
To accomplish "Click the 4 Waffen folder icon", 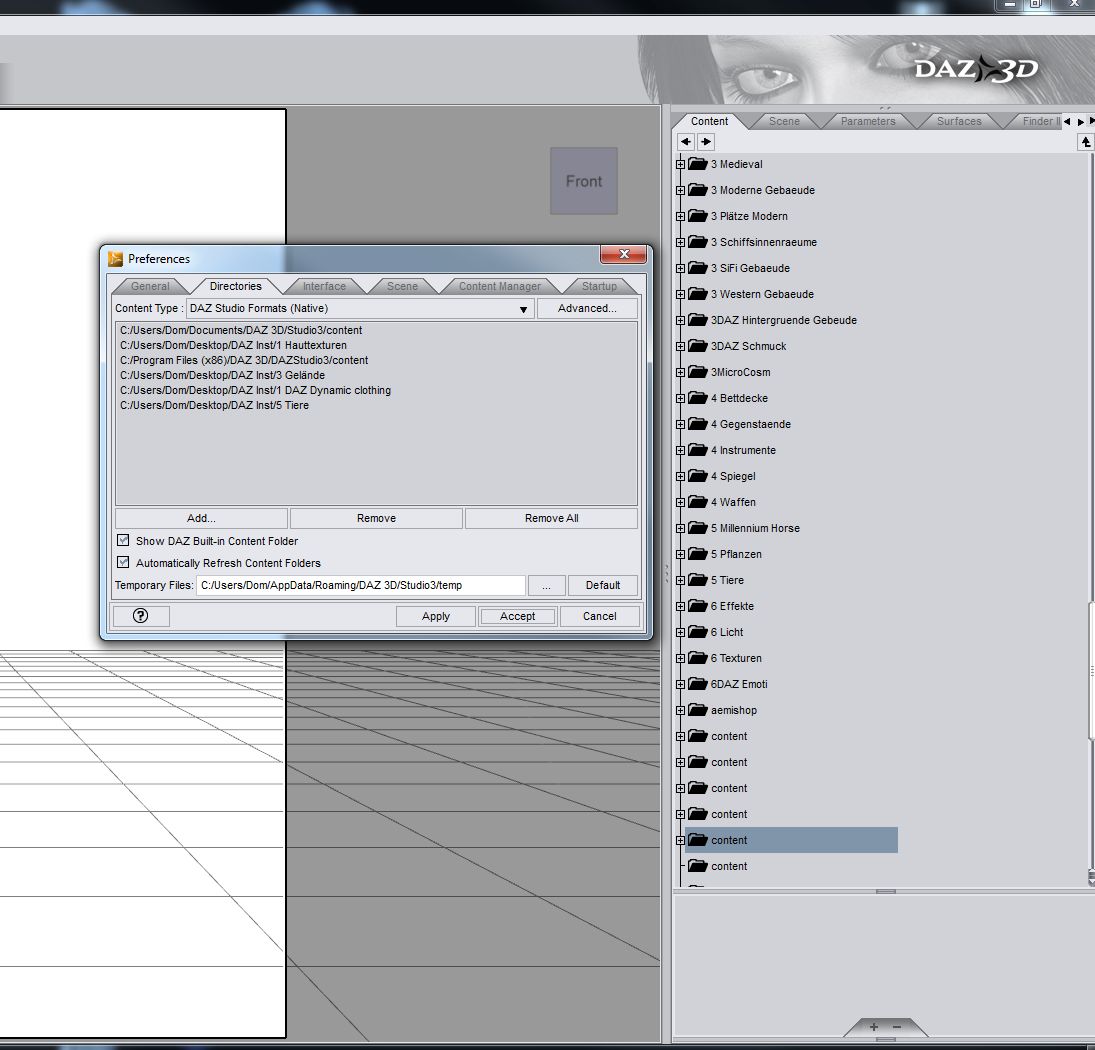I will [698, 502].
